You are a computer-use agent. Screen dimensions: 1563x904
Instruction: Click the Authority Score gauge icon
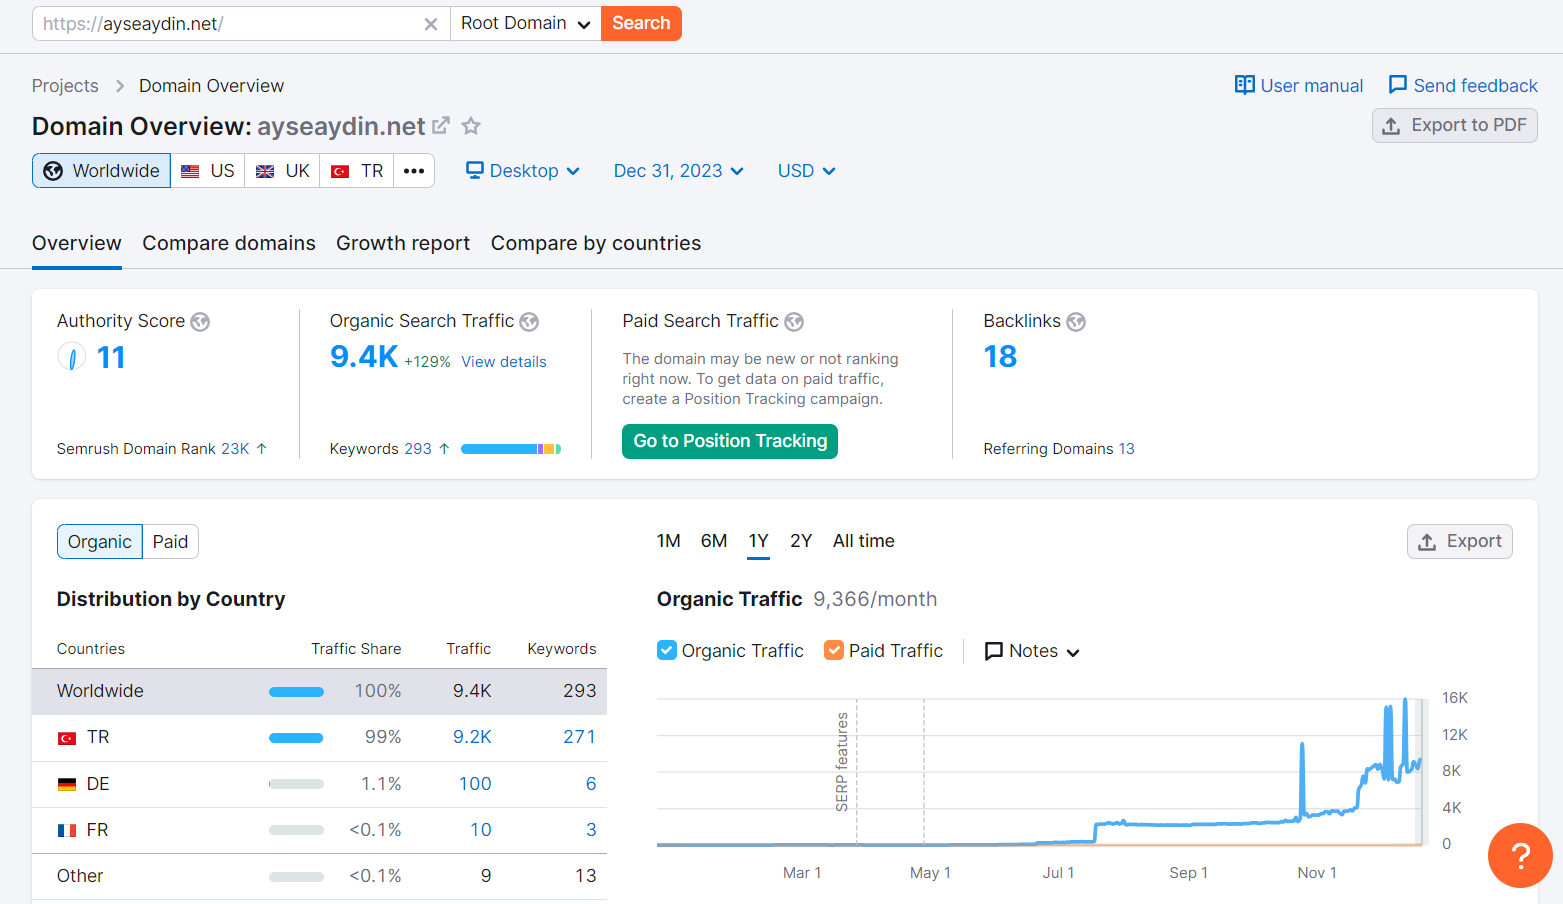[71, 356]
